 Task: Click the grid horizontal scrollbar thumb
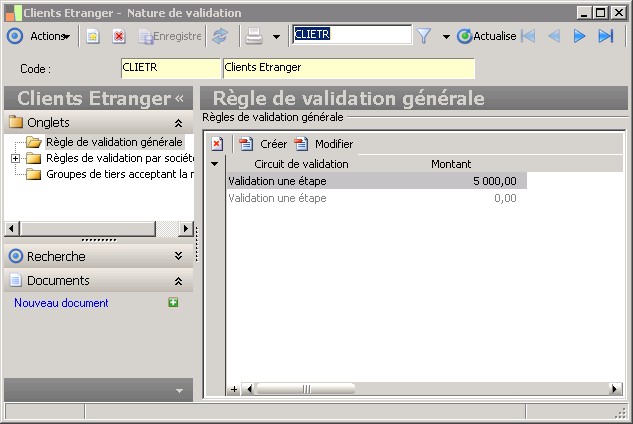pyautogui.click(x=306, y=389)
